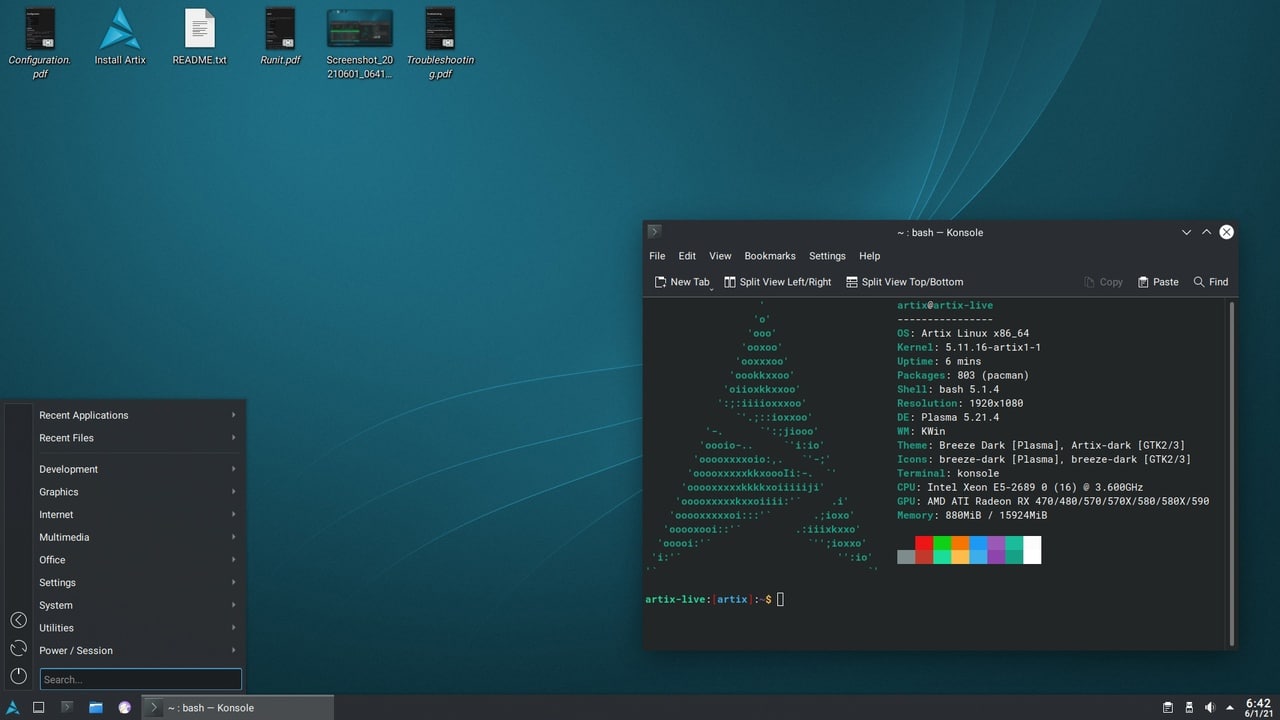Click the Paste toolbar button
The image size is (1280, 720).
(x=1158, y=282)
